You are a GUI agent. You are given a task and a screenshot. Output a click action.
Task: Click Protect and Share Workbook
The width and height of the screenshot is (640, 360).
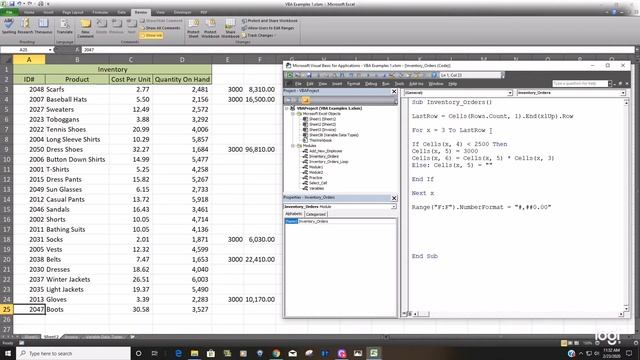tap(270, 20)
